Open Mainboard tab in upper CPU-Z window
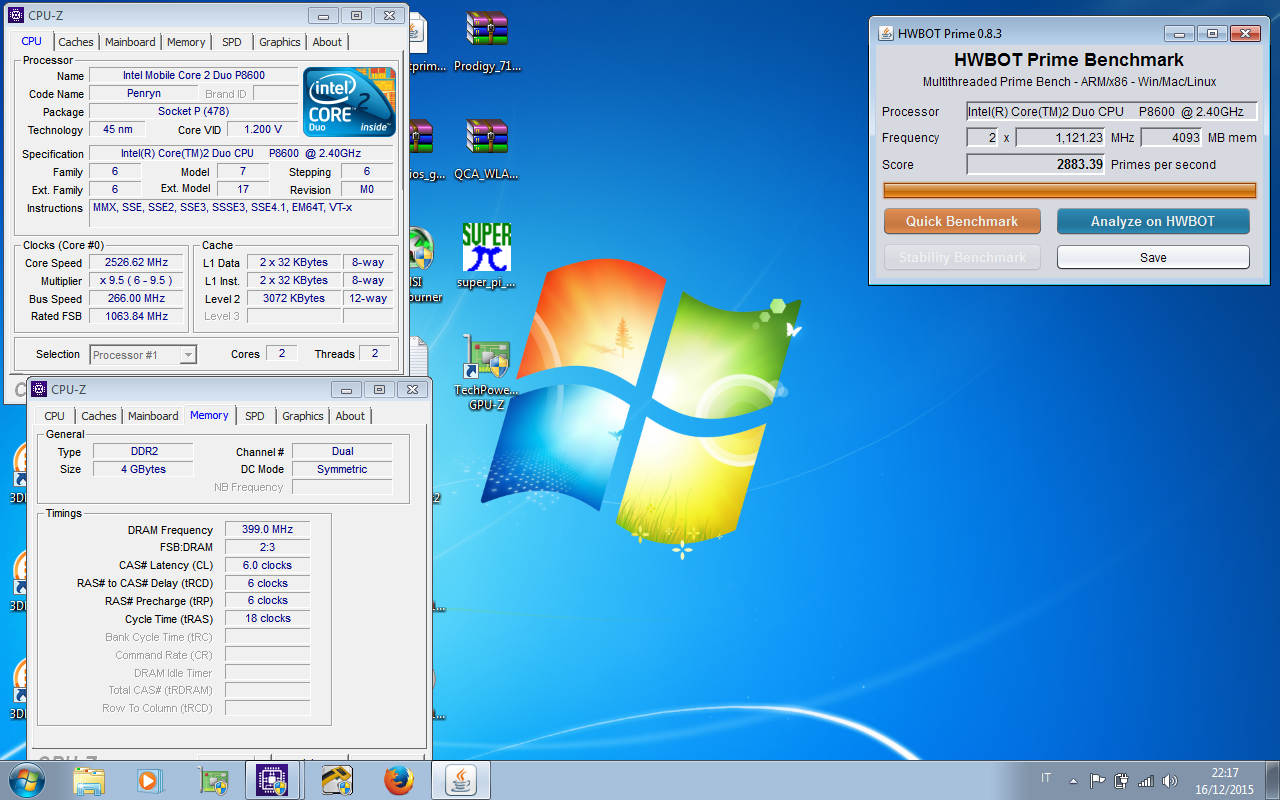 click(130, 42)
